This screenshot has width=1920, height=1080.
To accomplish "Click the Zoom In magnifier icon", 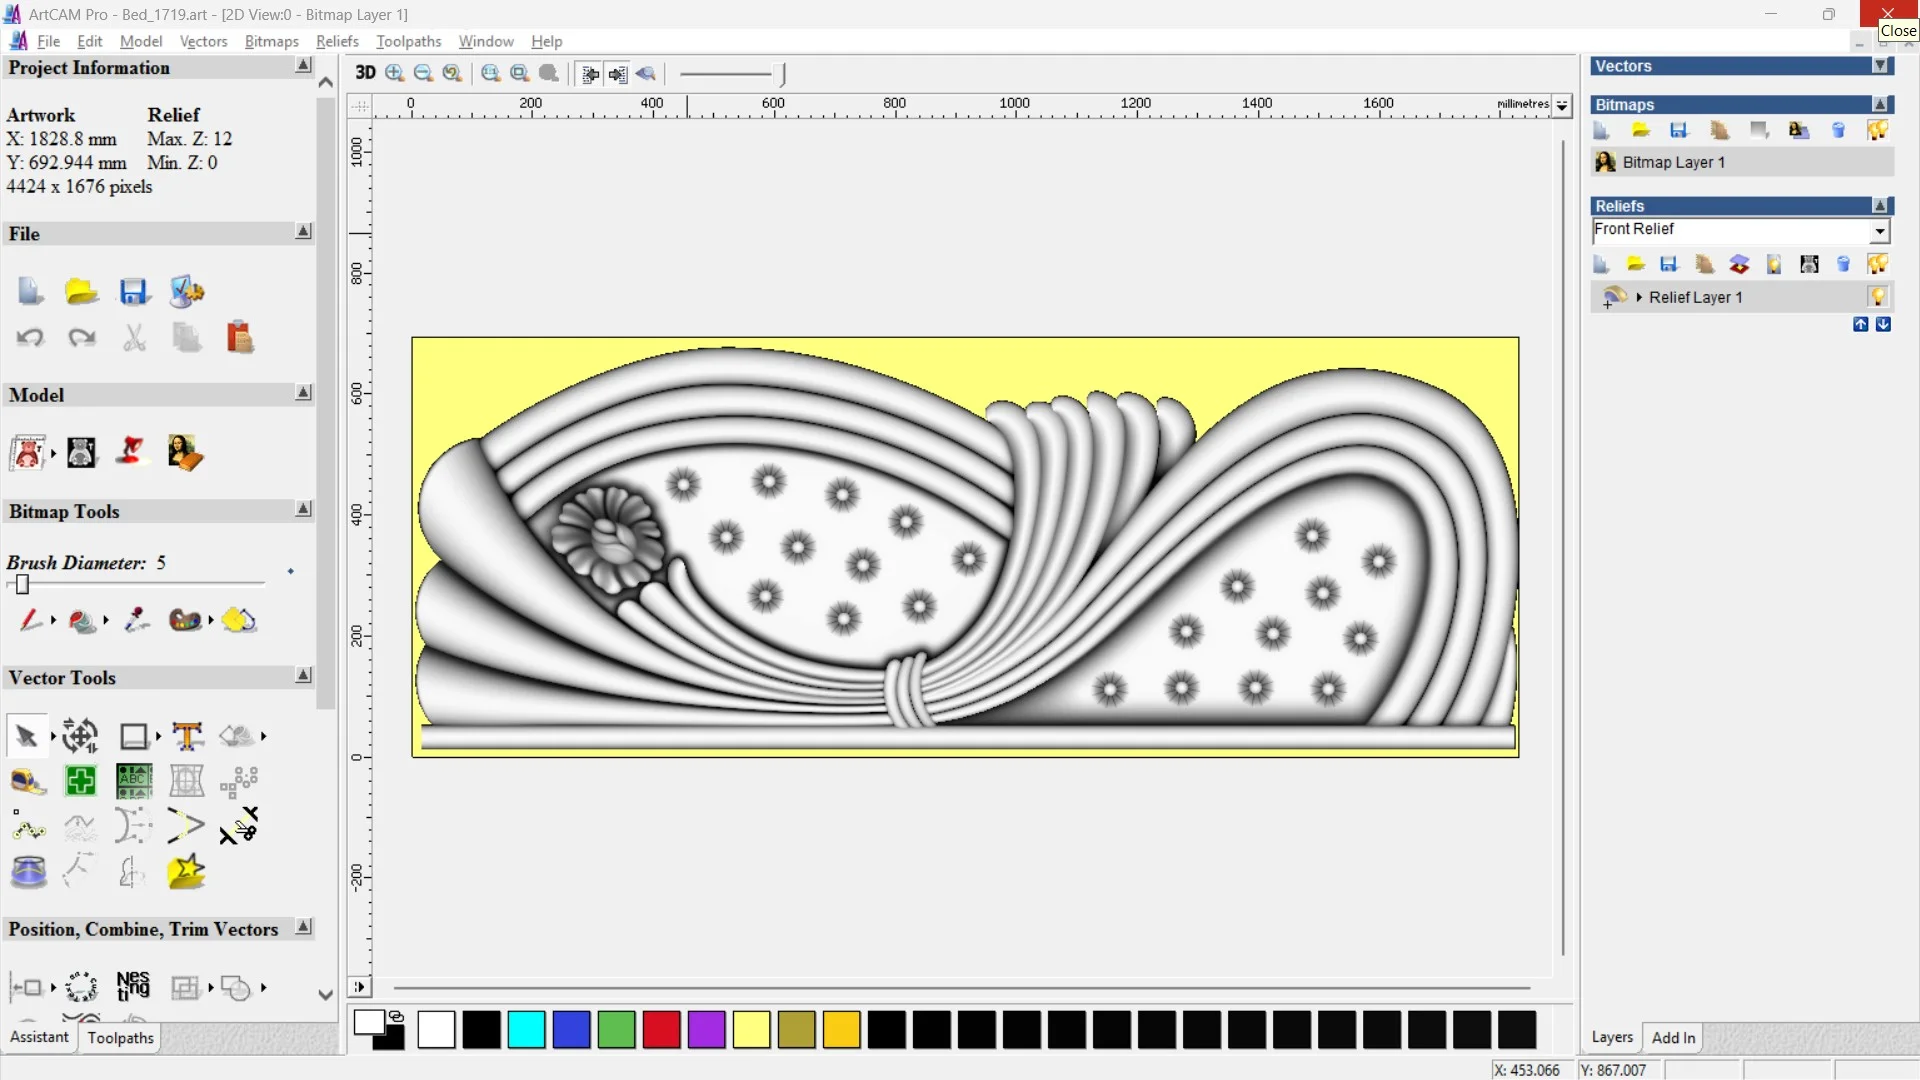I will click(x=394, y=73).
